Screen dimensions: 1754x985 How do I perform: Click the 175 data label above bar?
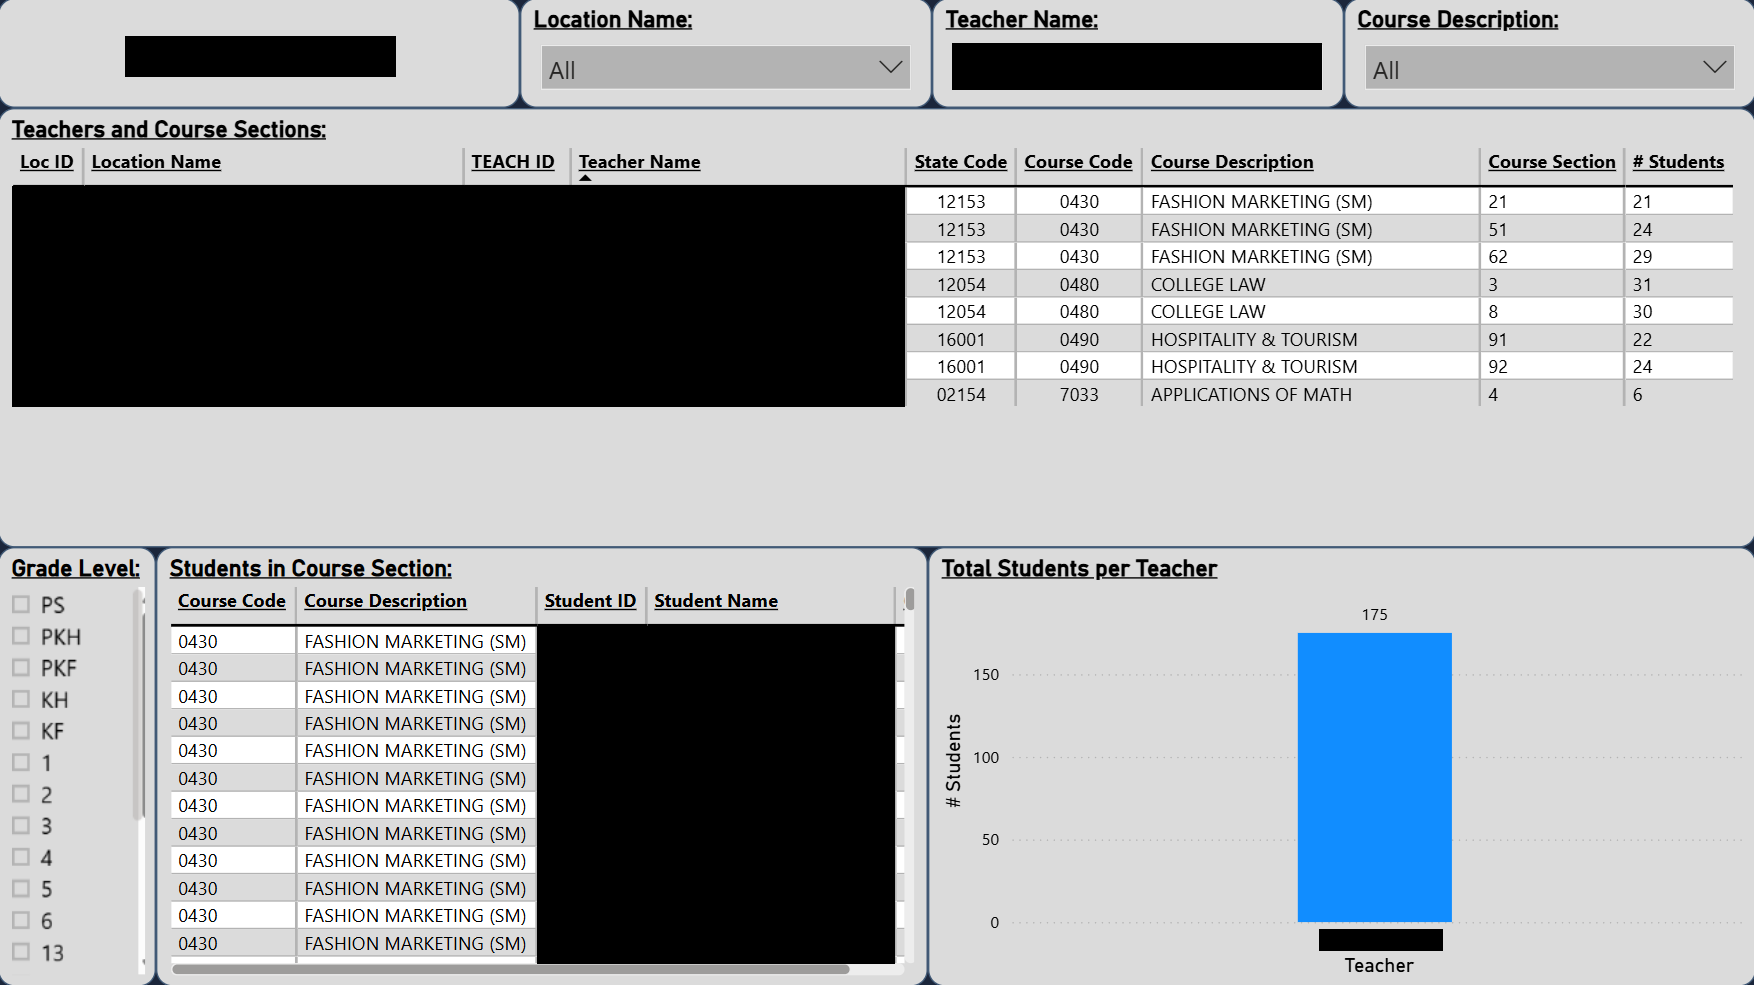point(1374,614)
